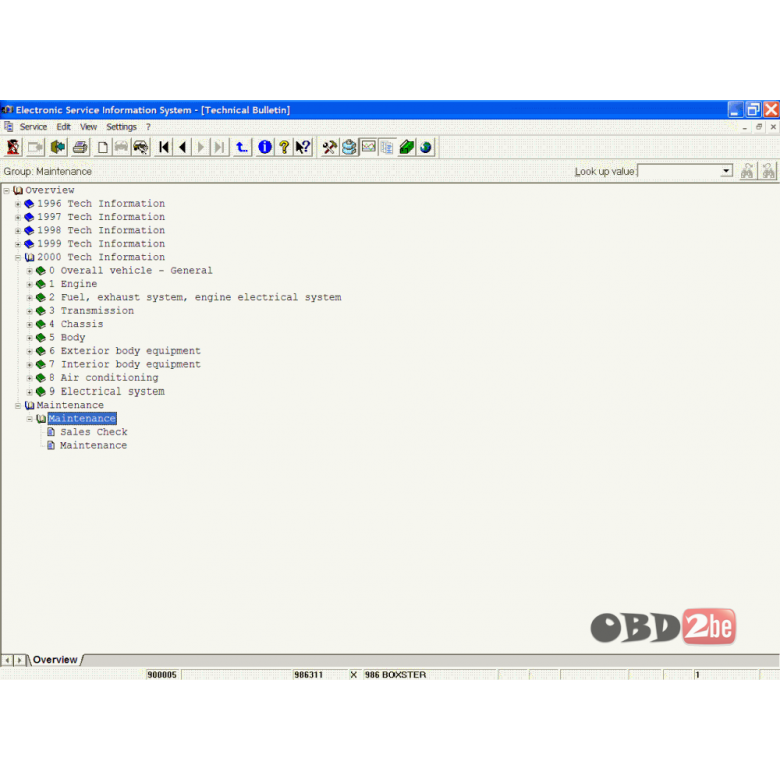Select the 5 Body item
Screen dimensions: 780x780
click(67, 338)
